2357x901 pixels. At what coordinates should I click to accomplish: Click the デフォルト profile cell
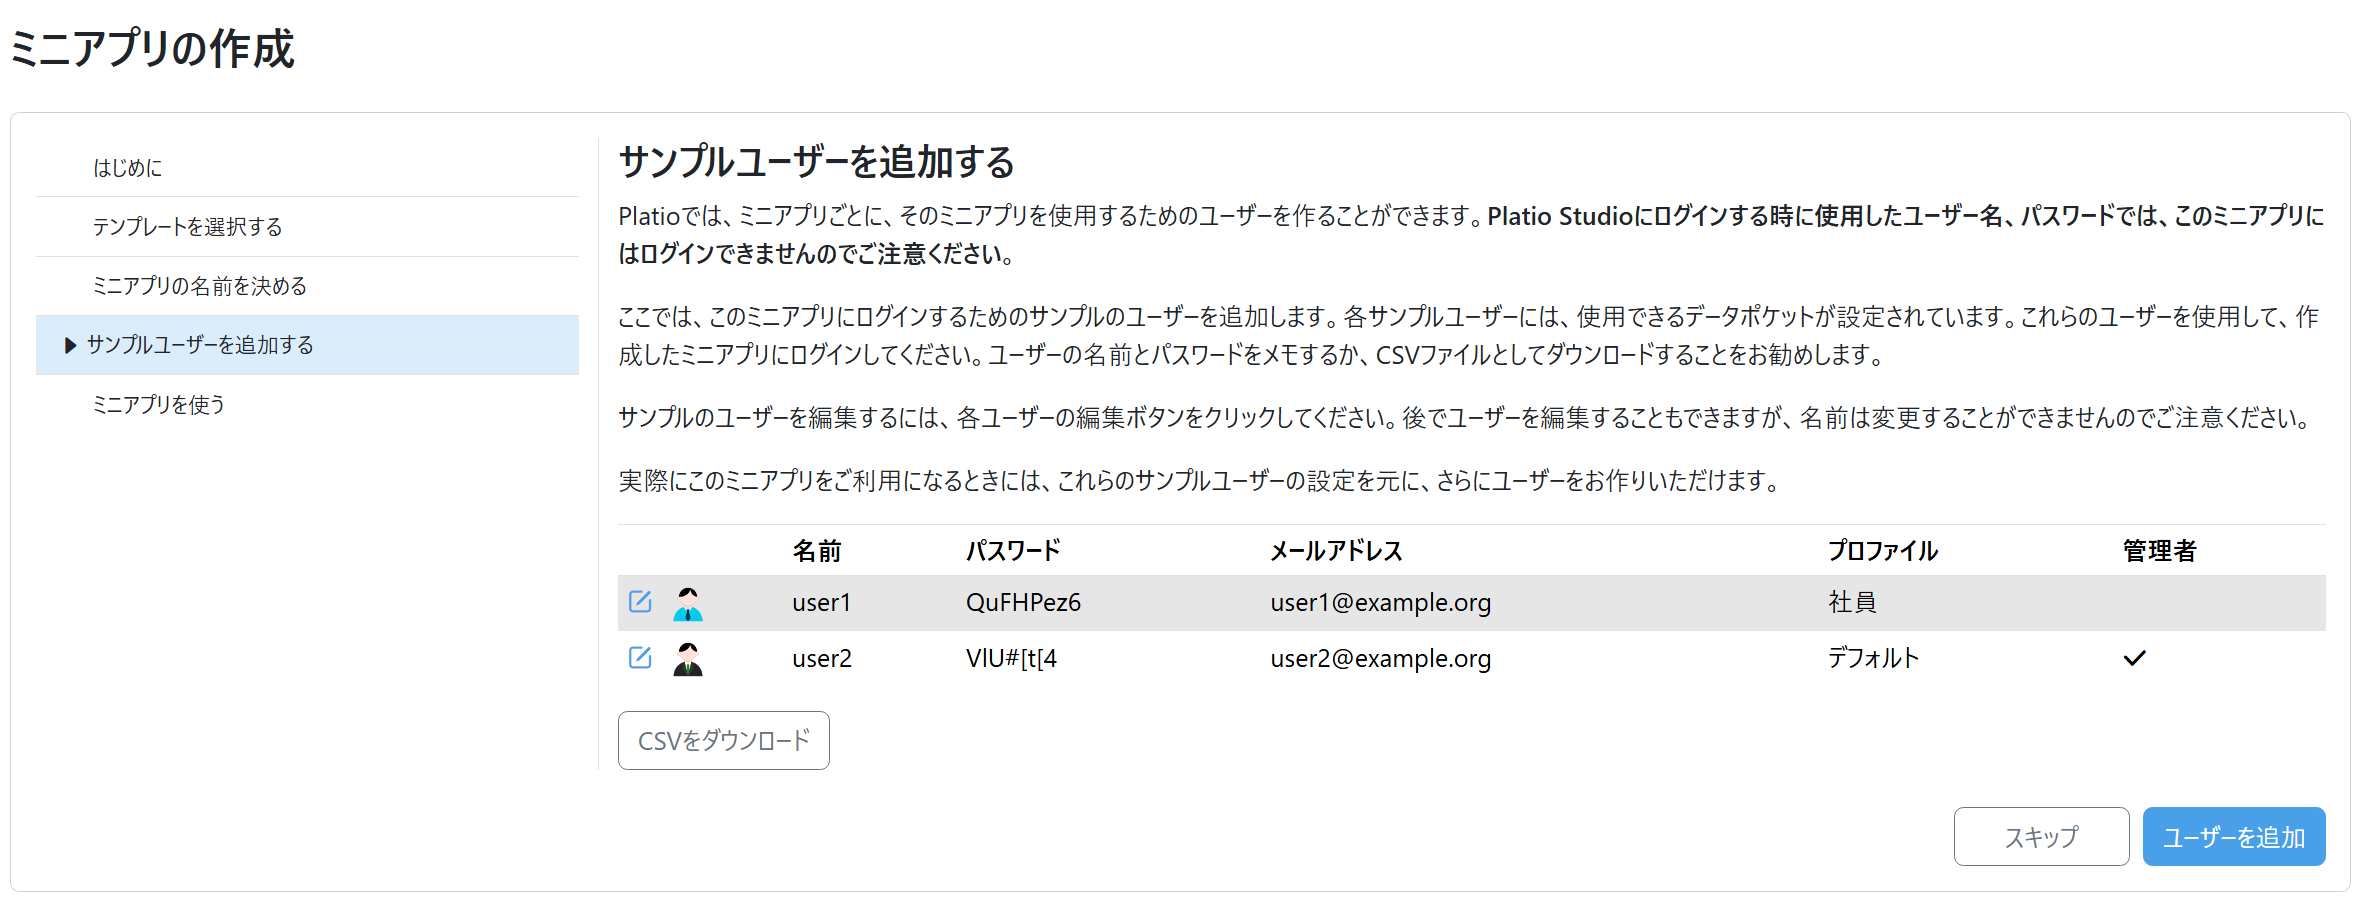point(1873,658)
